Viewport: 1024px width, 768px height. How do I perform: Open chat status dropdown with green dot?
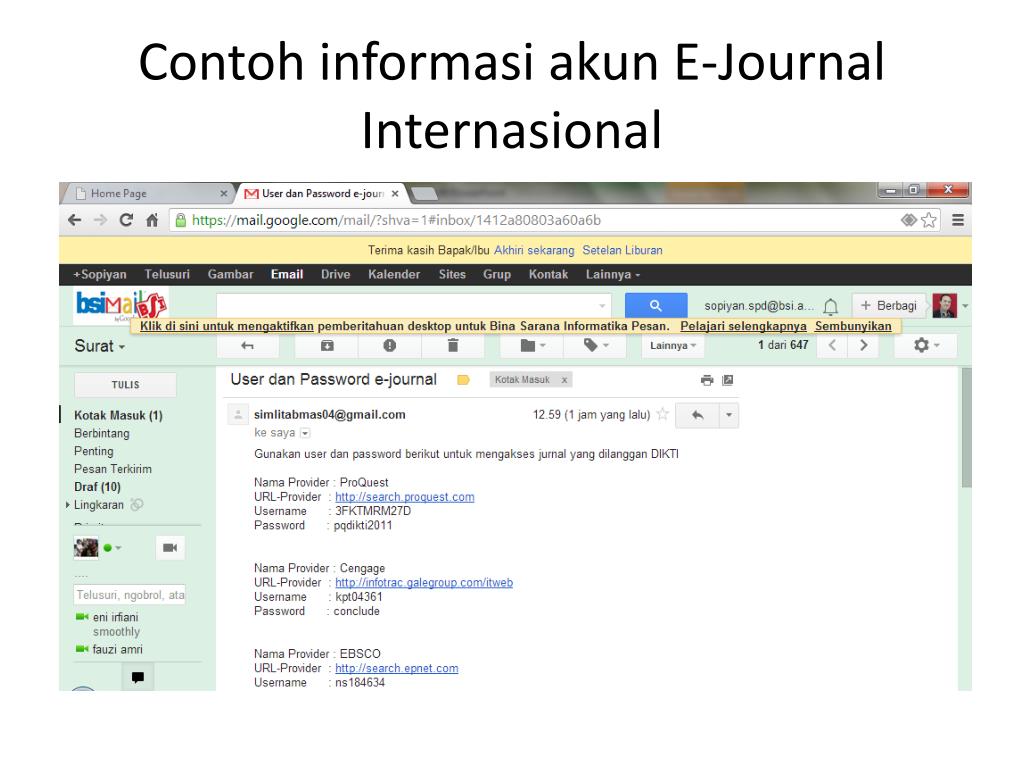pyautogui.click(x=112, y=548)
